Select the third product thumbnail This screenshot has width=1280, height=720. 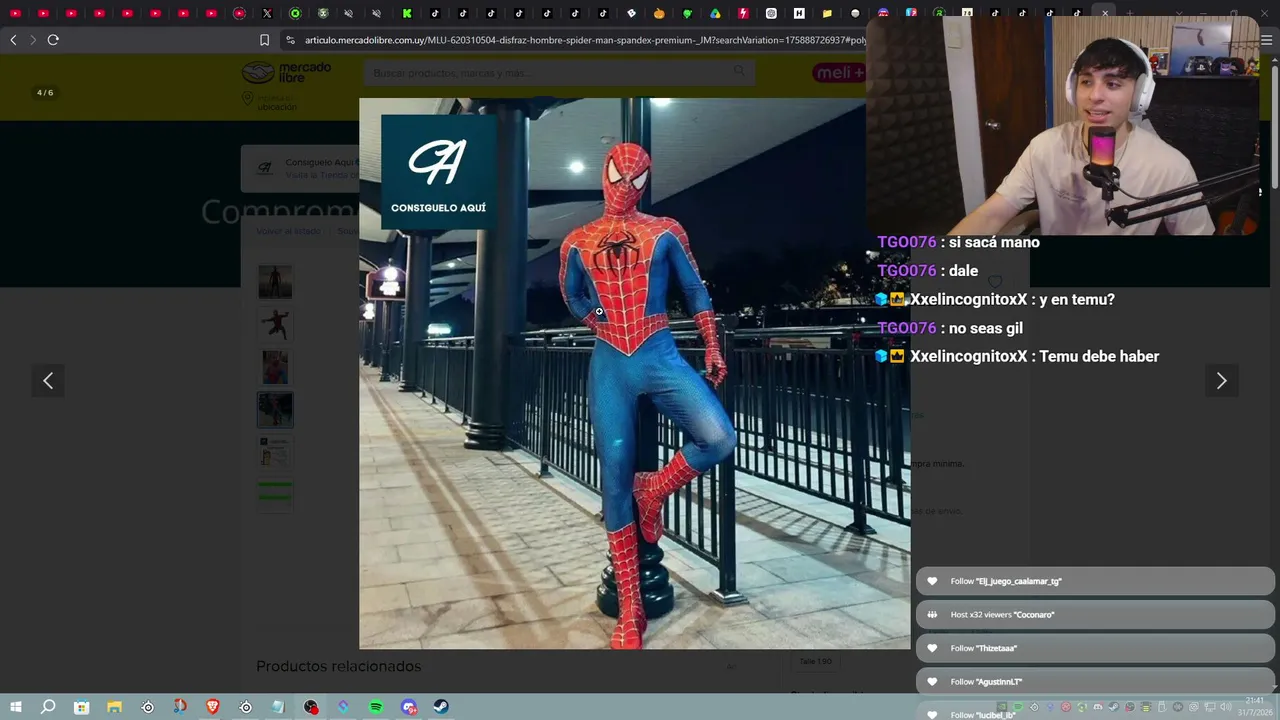(x=275, y=367)
